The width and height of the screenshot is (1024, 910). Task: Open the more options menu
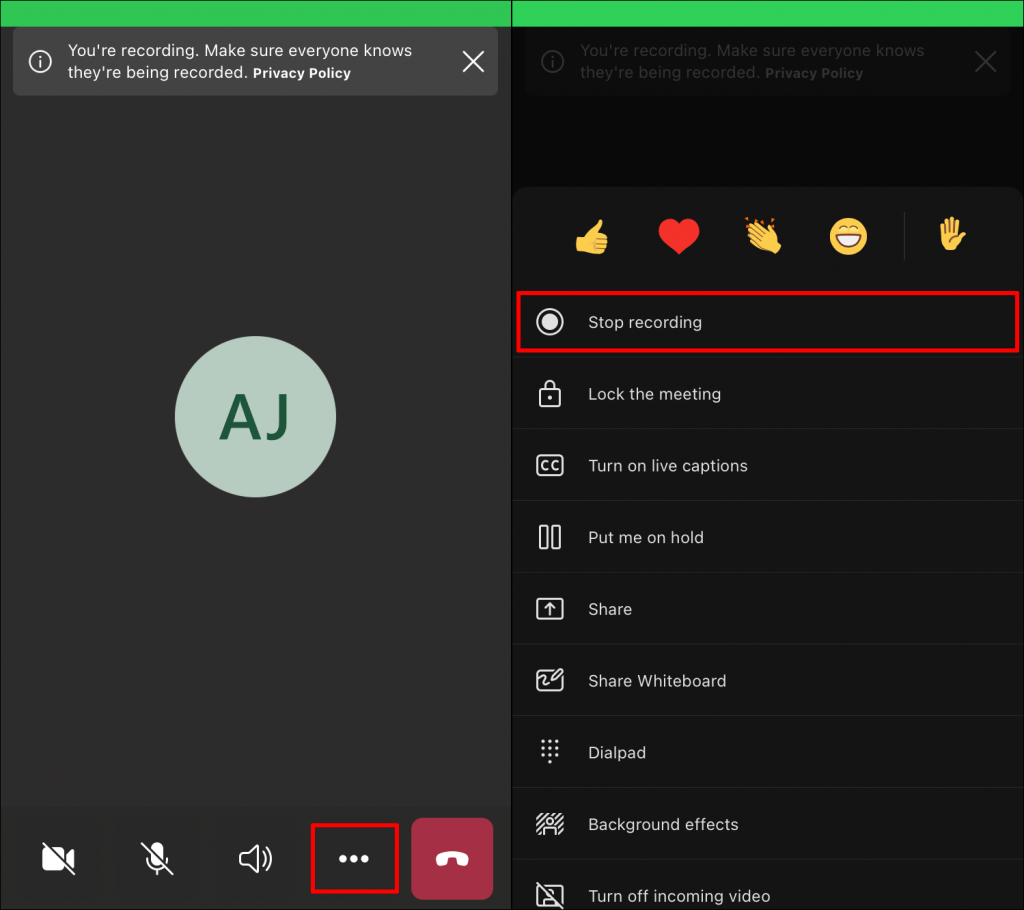pos(355,858)
